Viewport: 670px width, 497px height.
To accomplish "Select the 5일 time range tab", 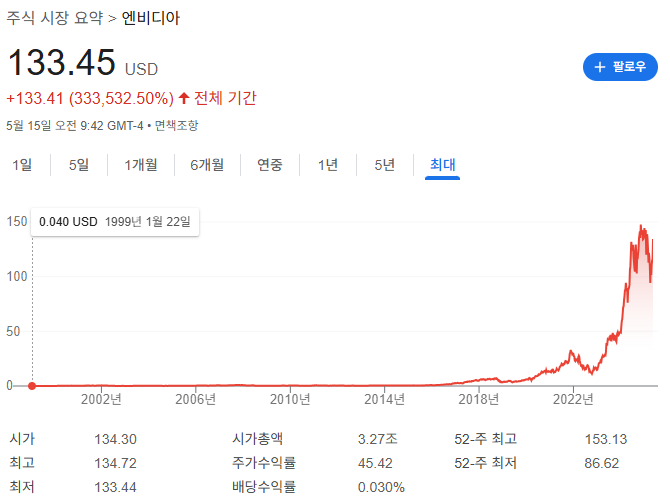I will click(79, 165).
